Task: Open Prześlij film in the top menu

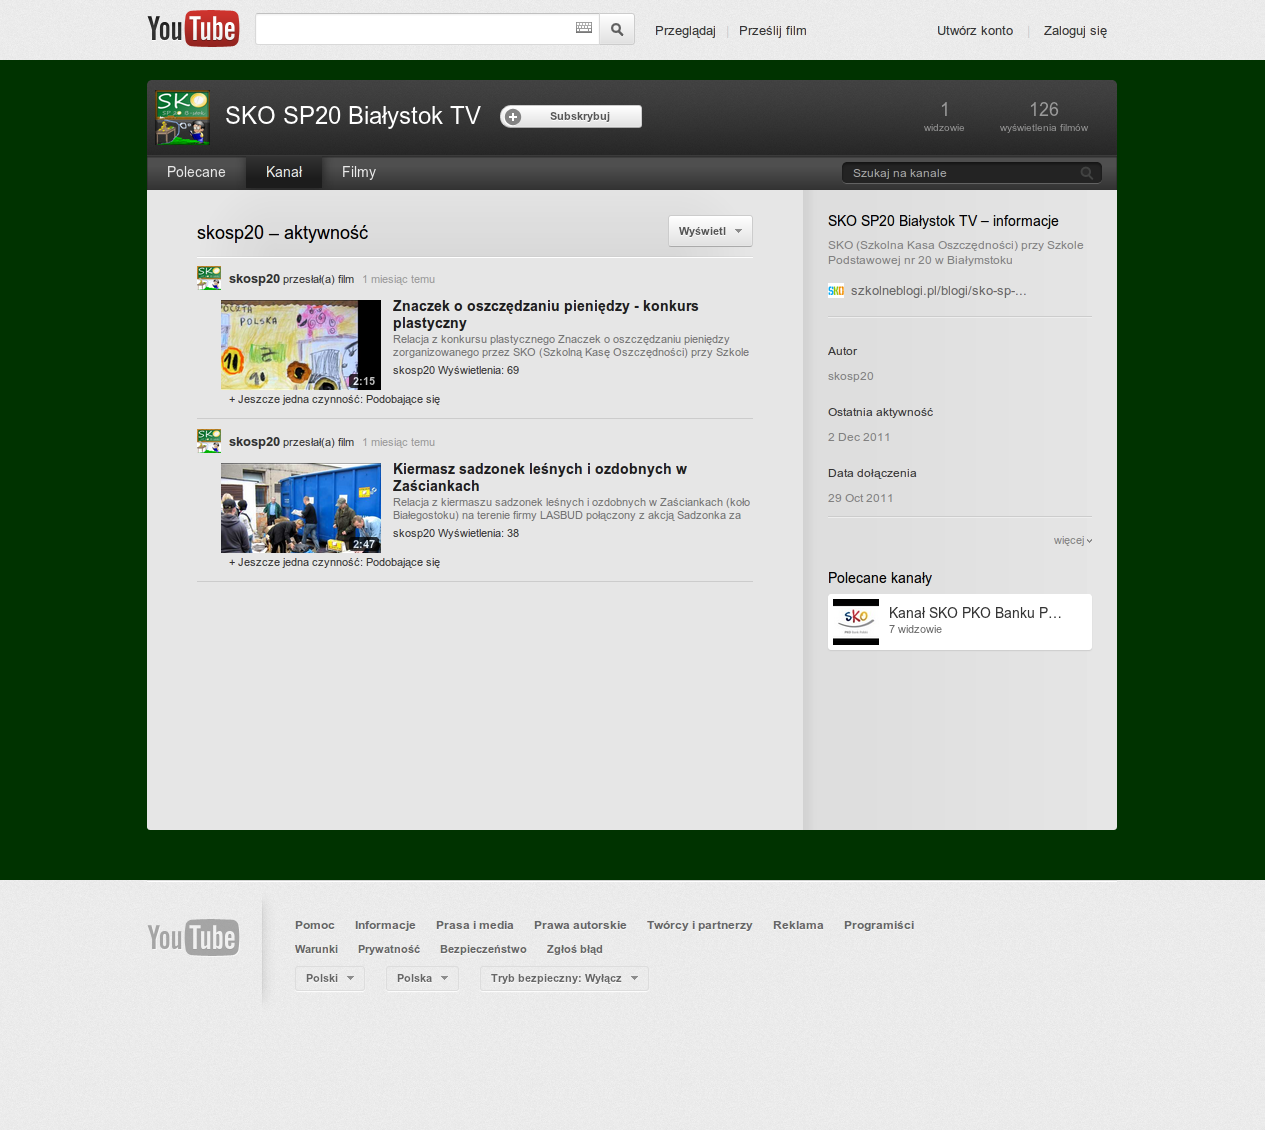Action: coord(773,30)
